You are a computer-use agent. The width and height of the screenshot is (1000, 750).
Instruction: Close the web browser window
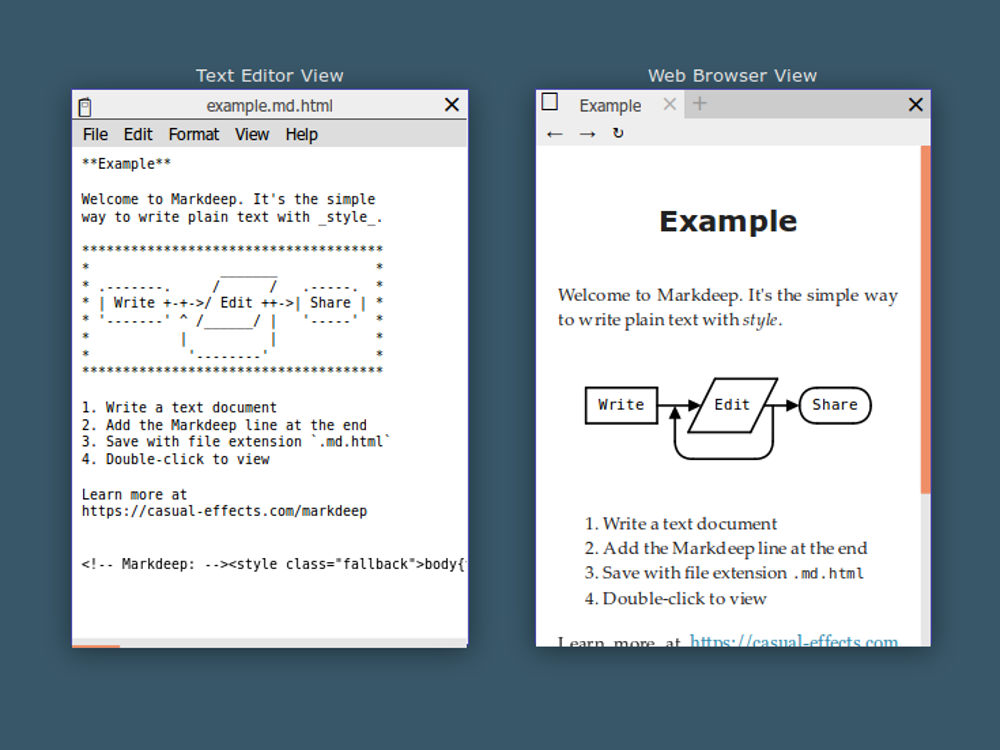click(915, 105)
